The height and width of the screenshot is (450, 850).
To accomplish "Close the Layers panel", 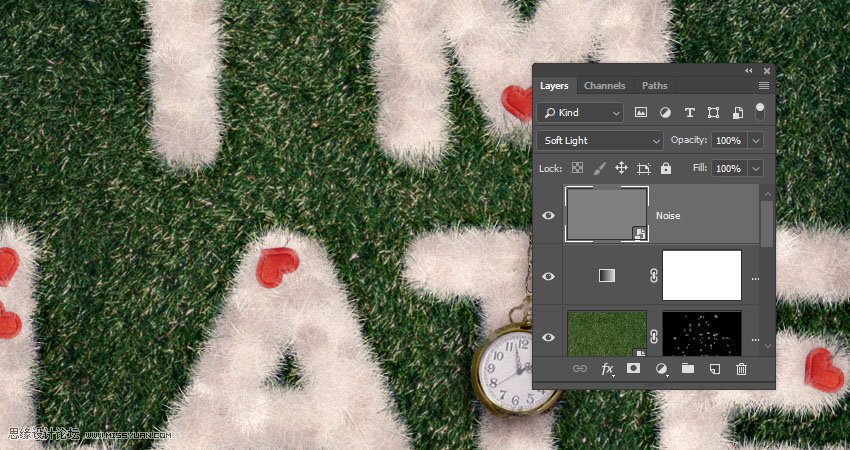I will (x=767, y=70).
